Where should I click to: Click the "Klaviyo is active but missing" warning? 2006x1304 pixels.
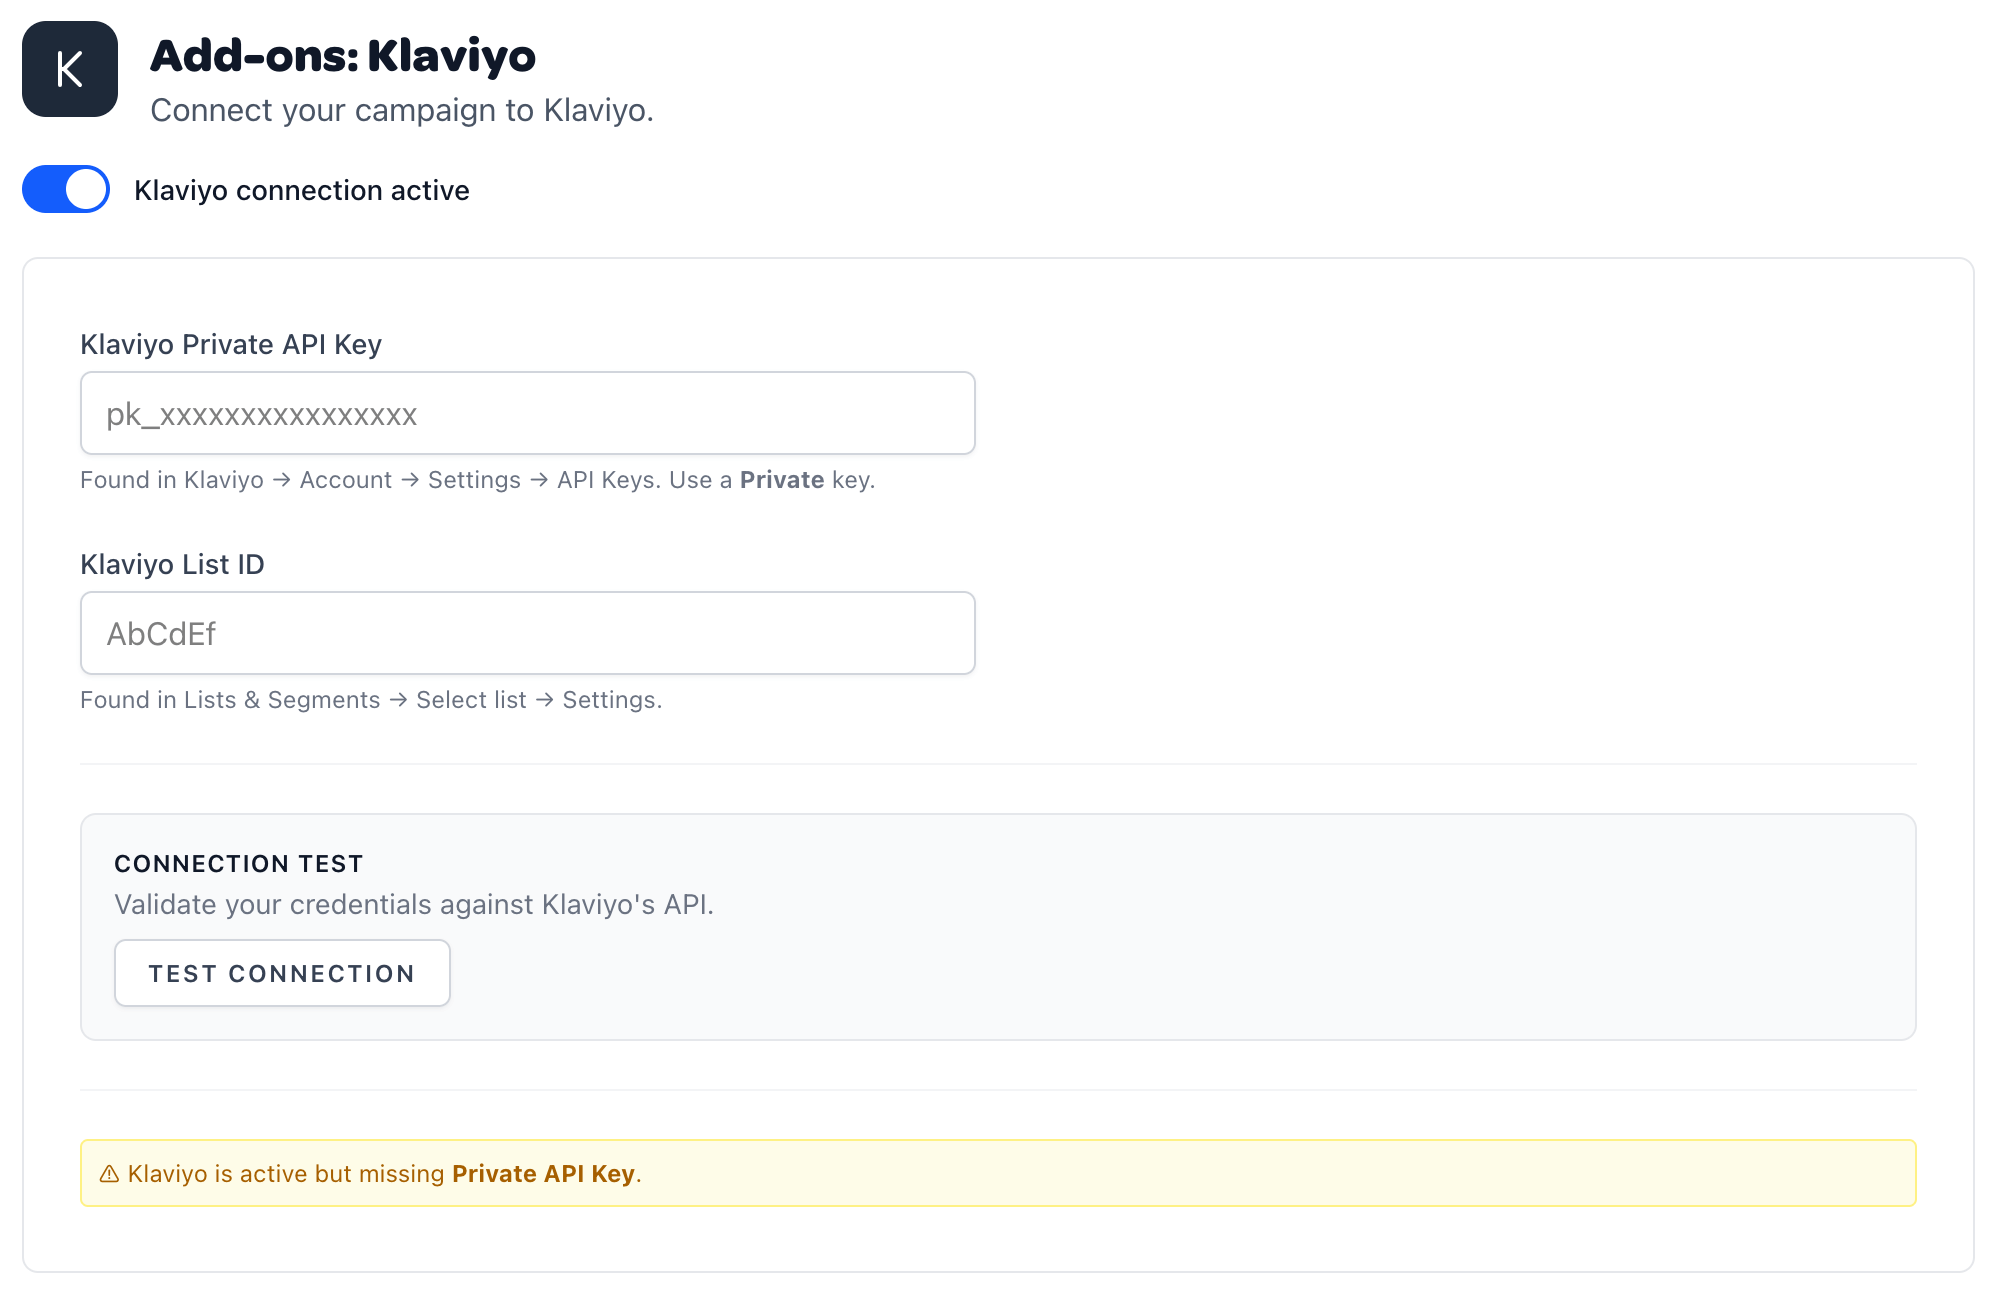[x=286, y=1174]
